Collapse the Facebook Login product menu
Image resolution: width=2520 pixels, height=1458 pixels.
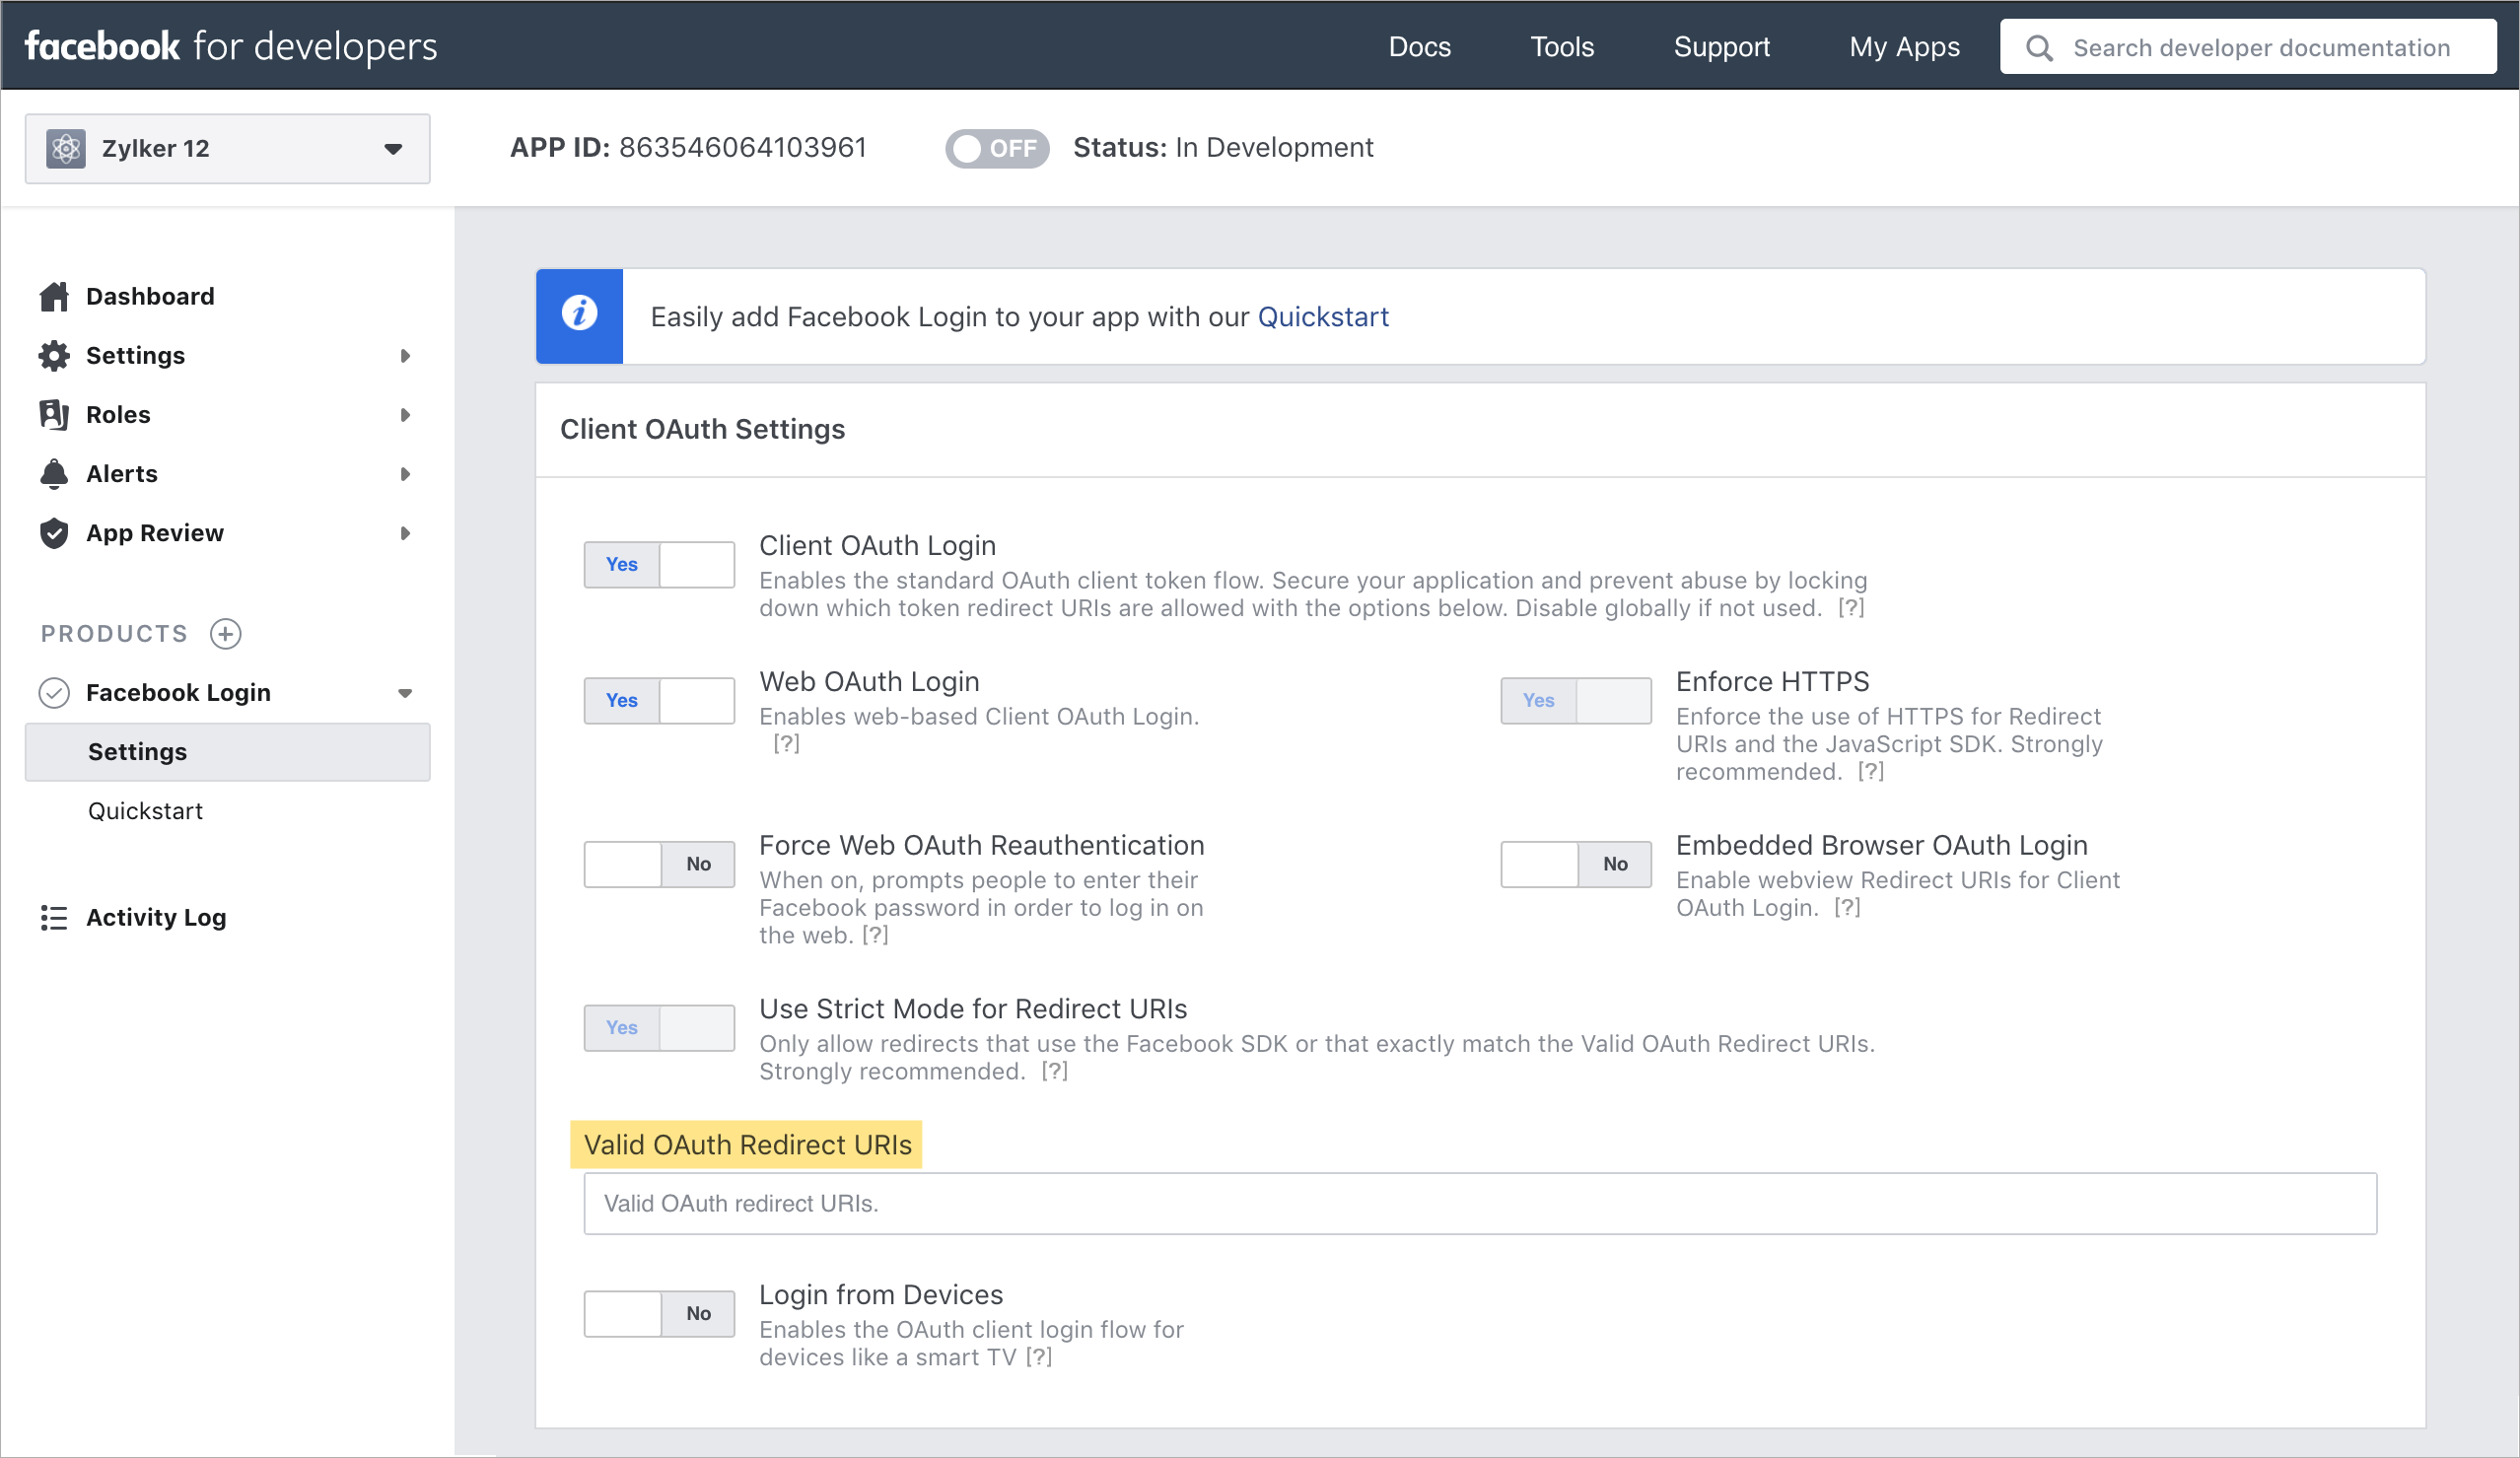pos(405,692)
